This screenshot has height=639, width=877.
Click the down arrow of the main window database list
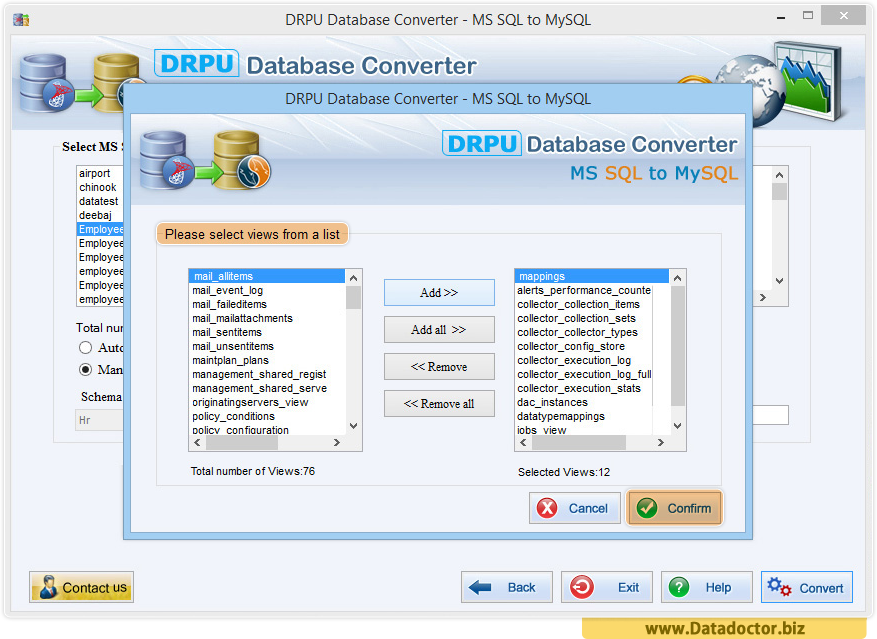click(x=779, y=281)
